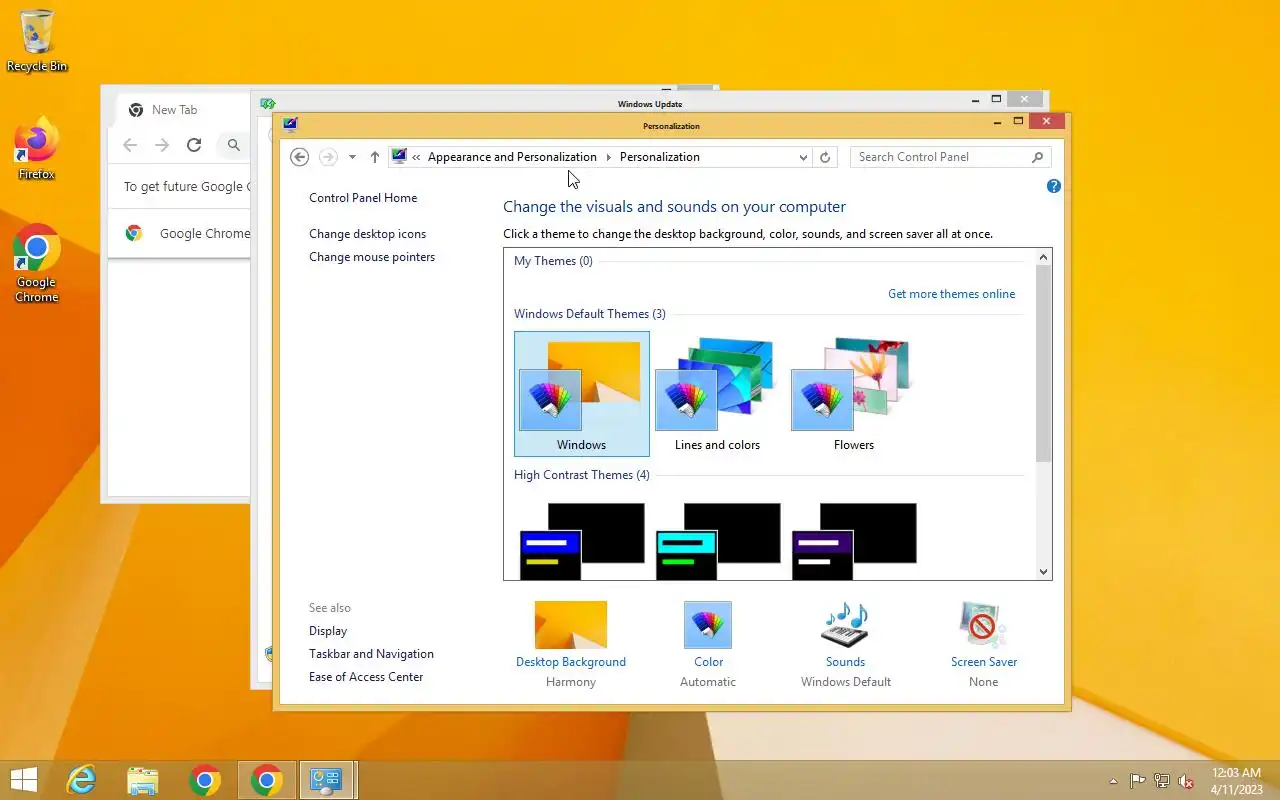1280x800 pixels.
Task: Click the search magnifier icon in Control Panel
Action: [1037, 157]
